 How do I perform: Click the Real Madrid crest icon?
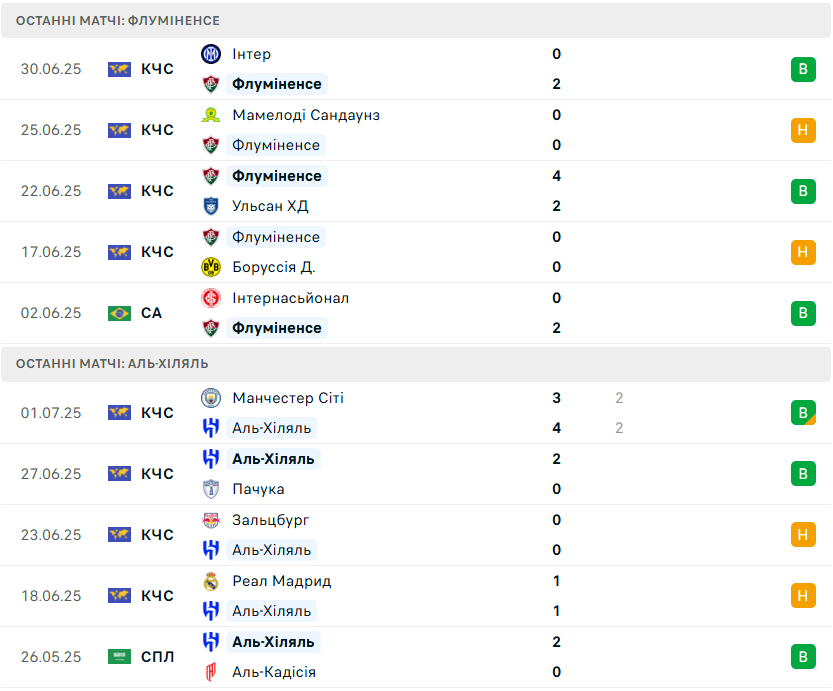pos(211,582)
